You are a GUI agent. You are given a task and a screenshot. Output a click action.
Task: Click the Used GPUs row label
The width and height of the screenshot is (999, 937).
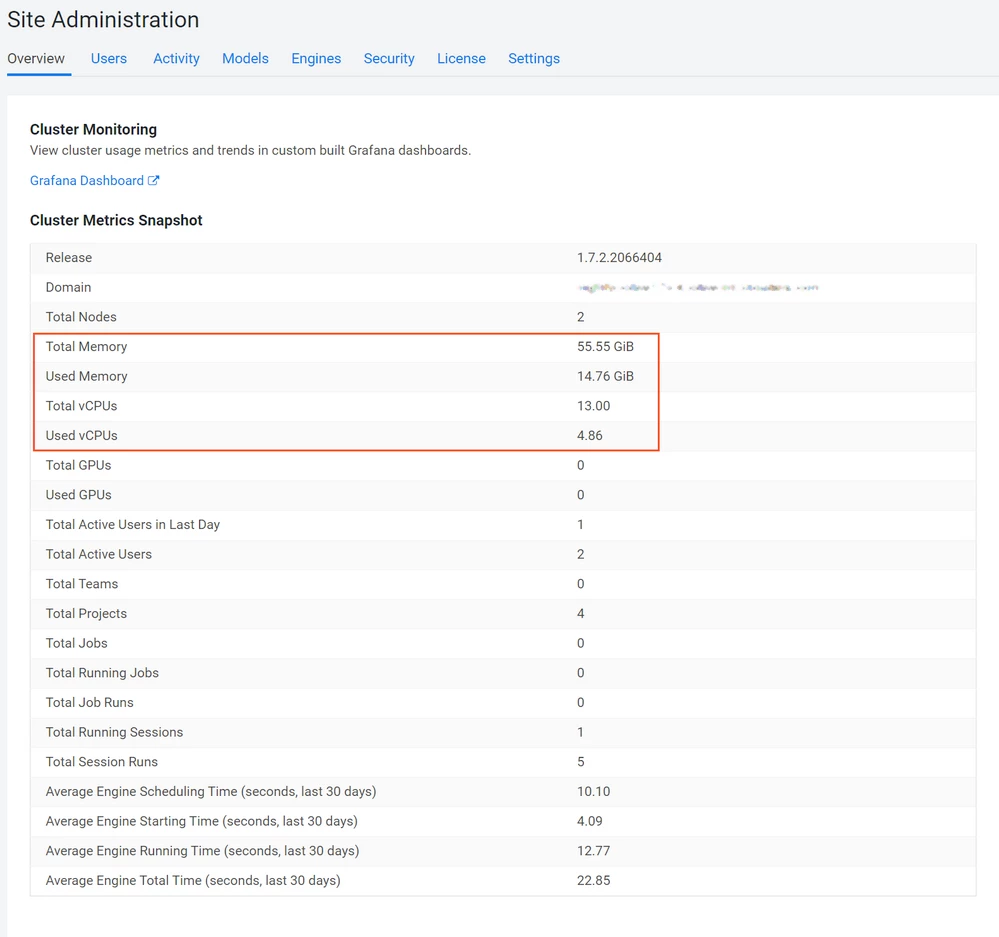78,495
